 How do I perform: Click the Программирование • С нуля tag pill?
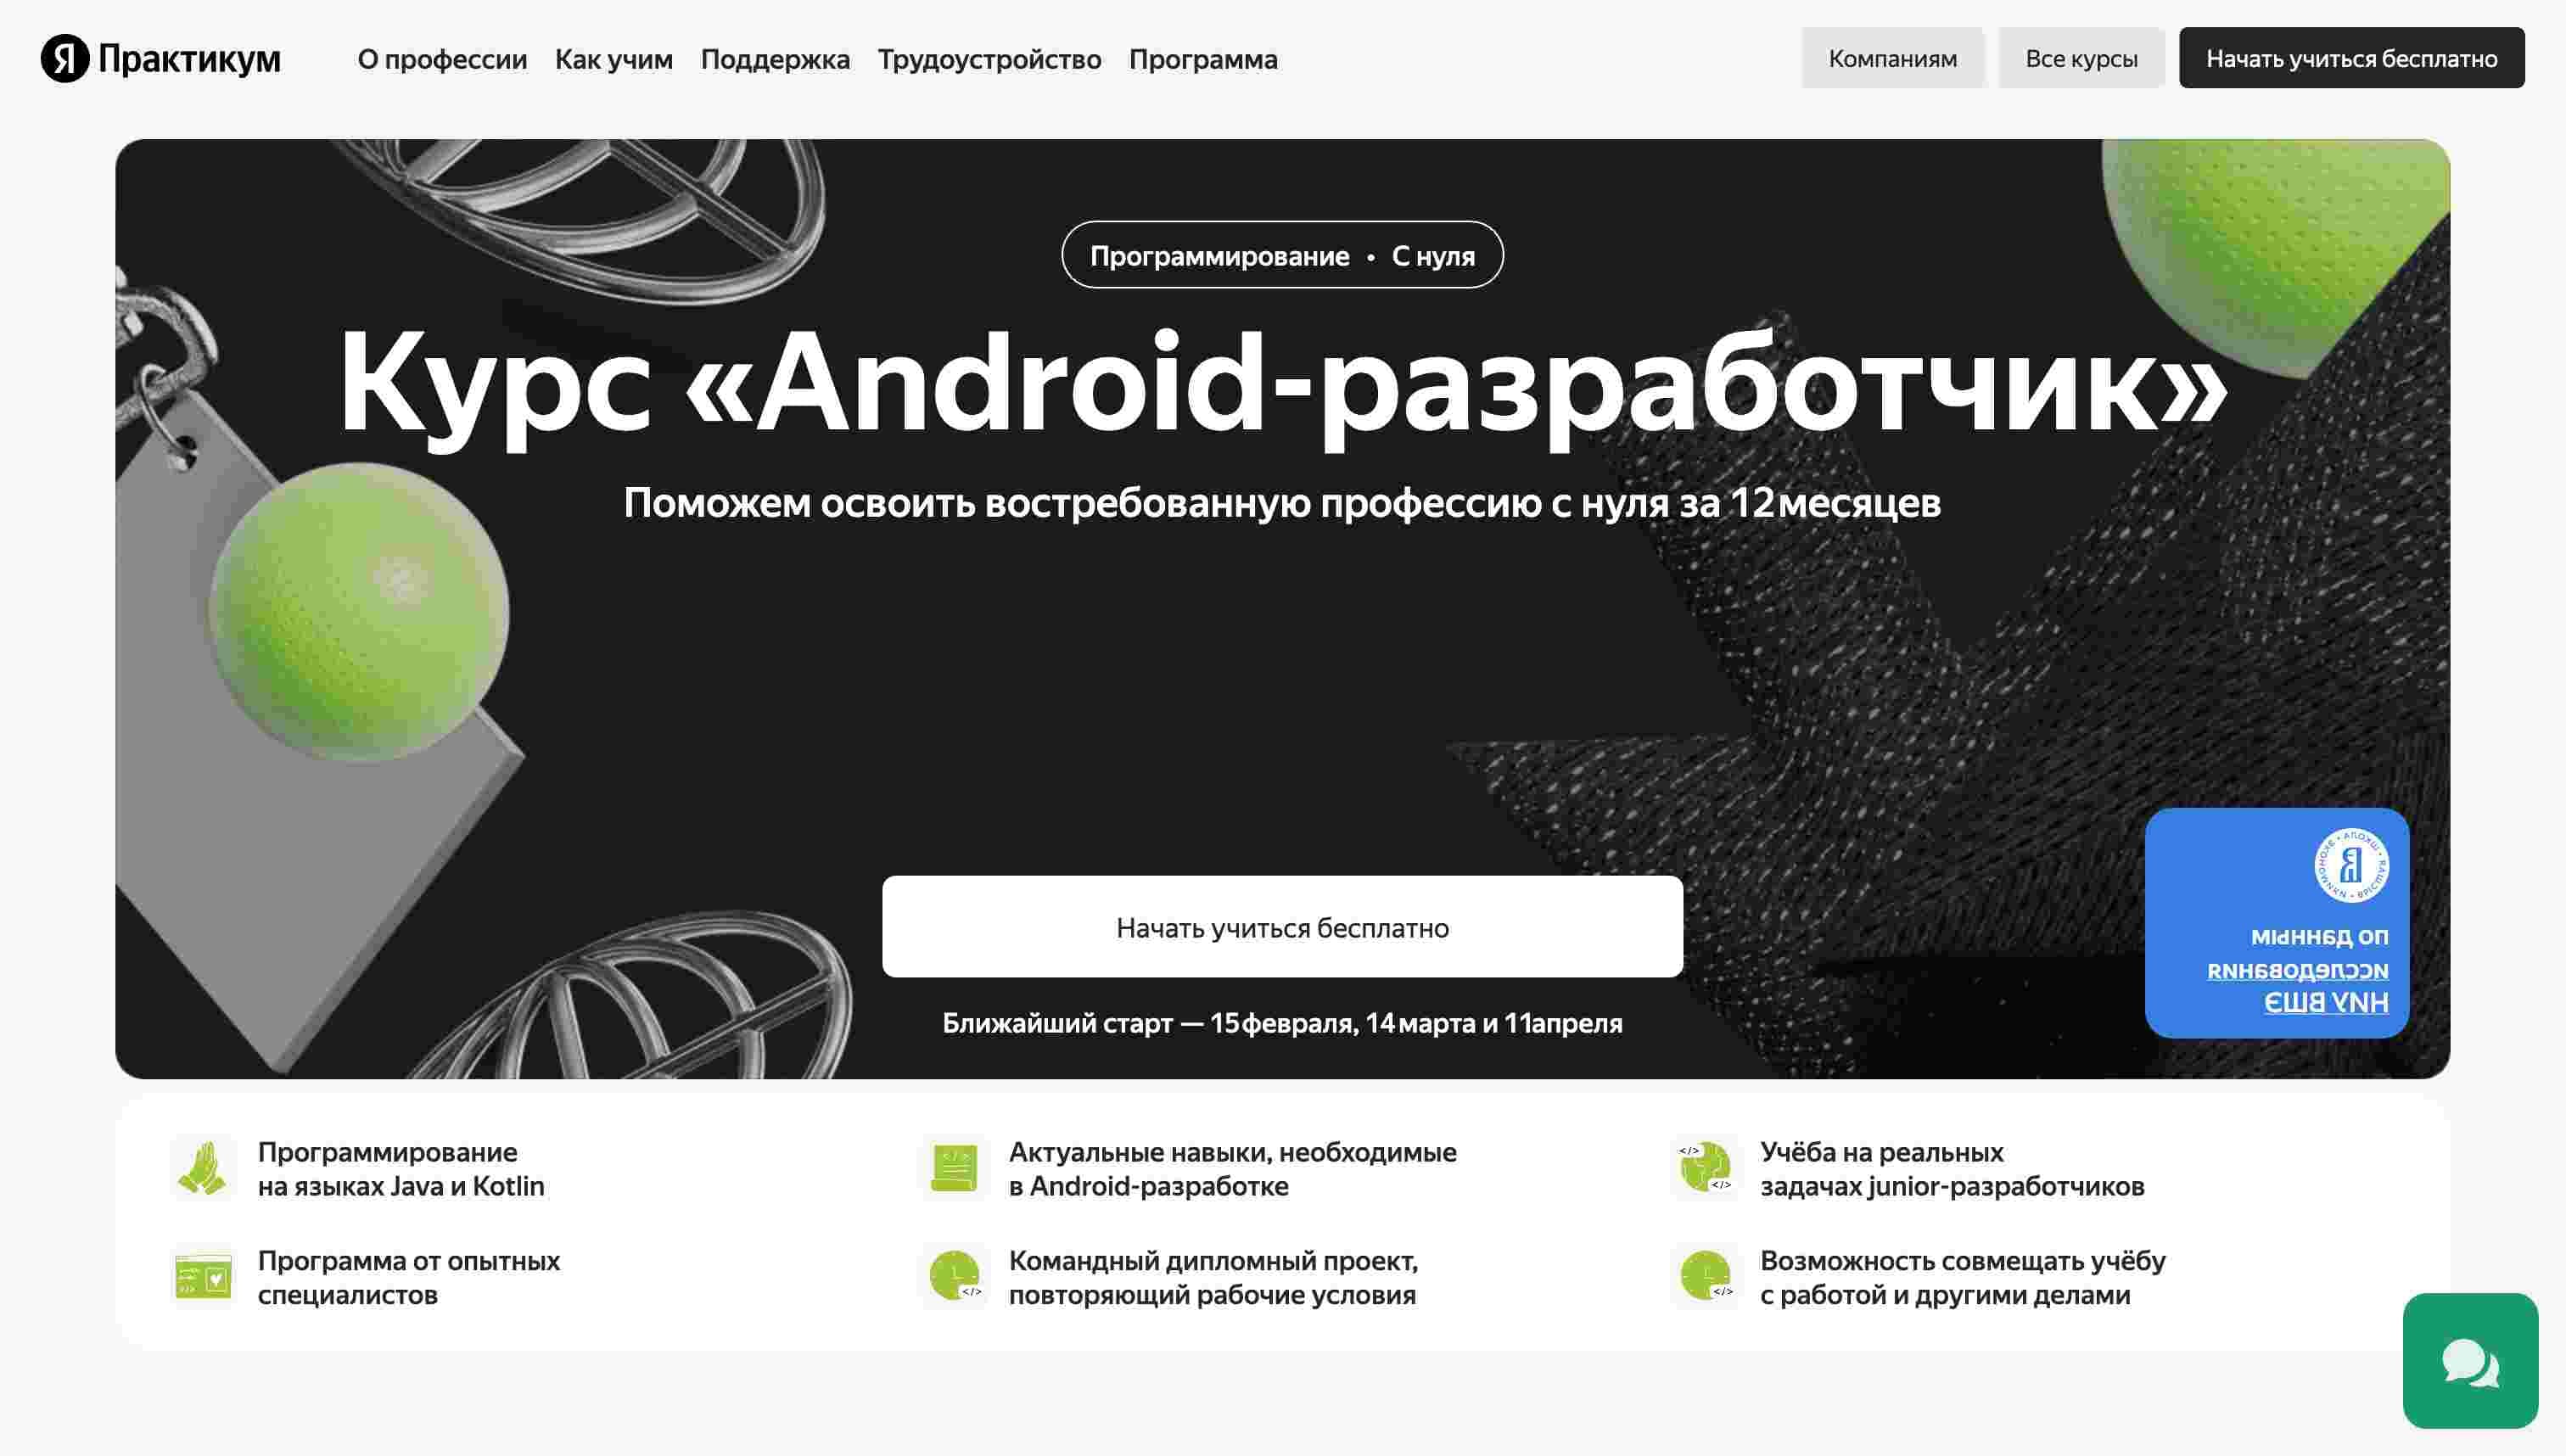point(1281,255)
